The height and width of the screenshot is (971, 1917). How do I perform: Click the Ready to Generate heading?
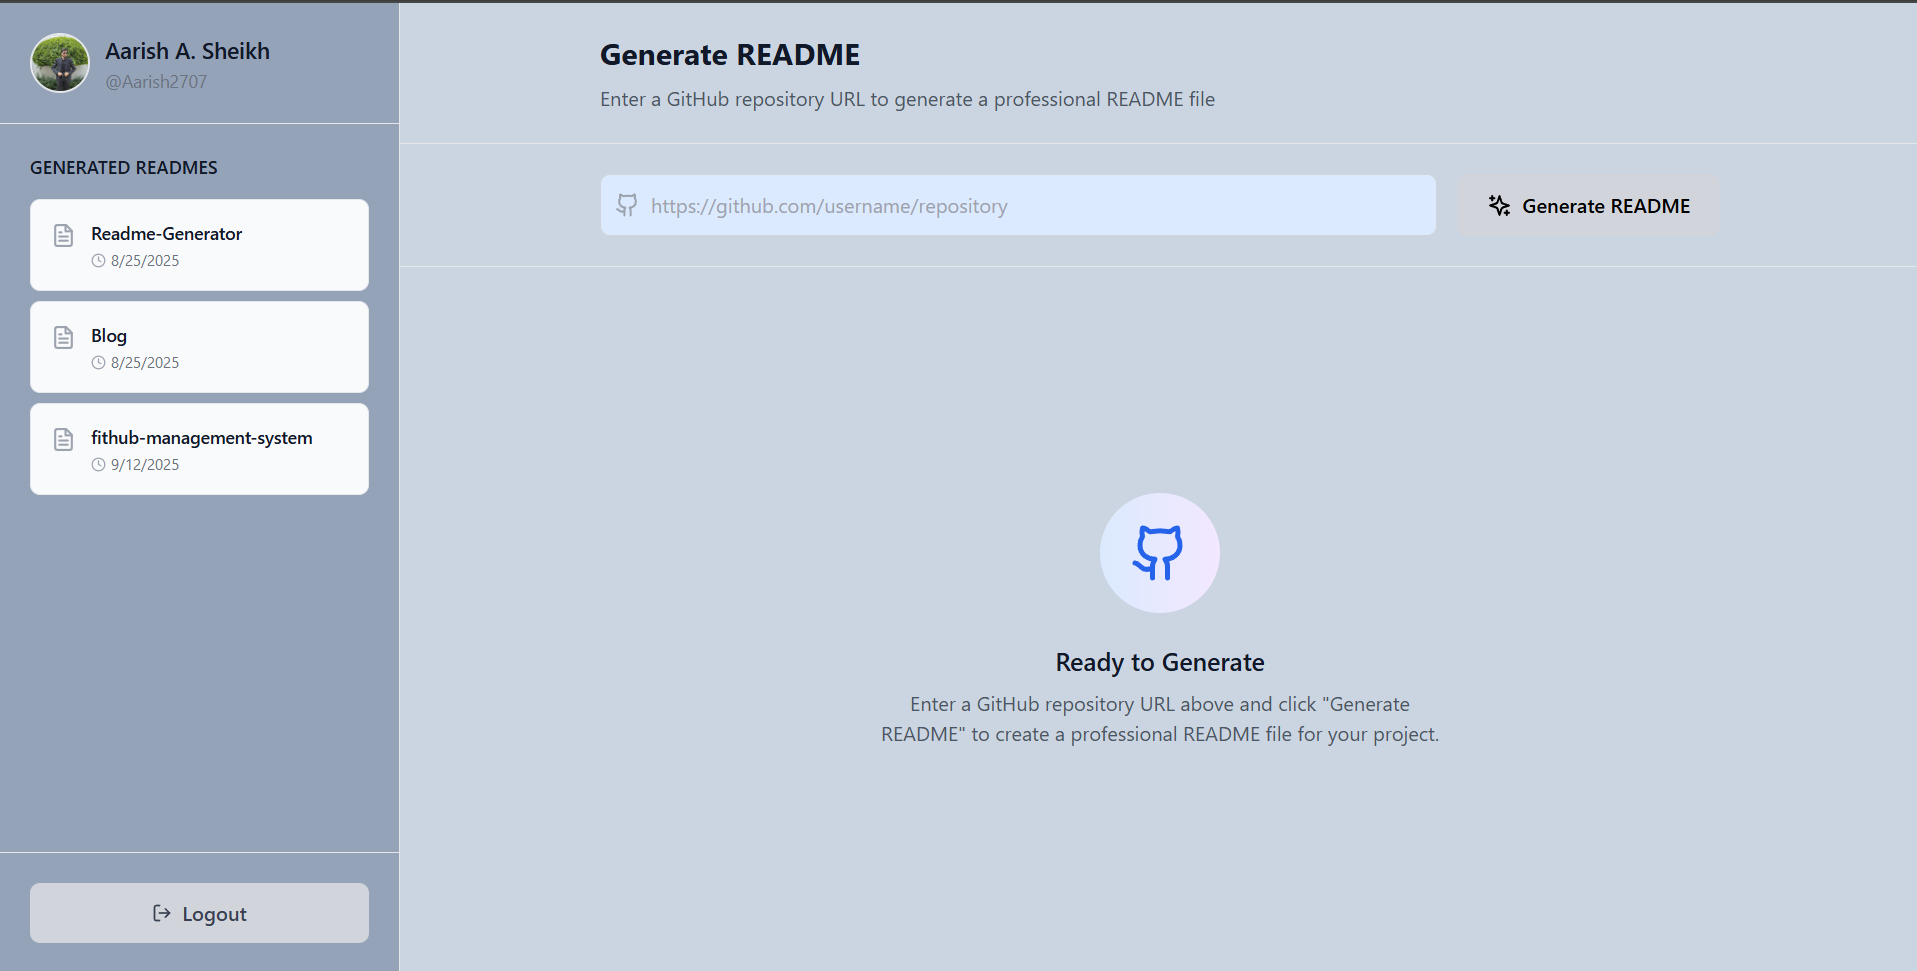coord(1159,662)
